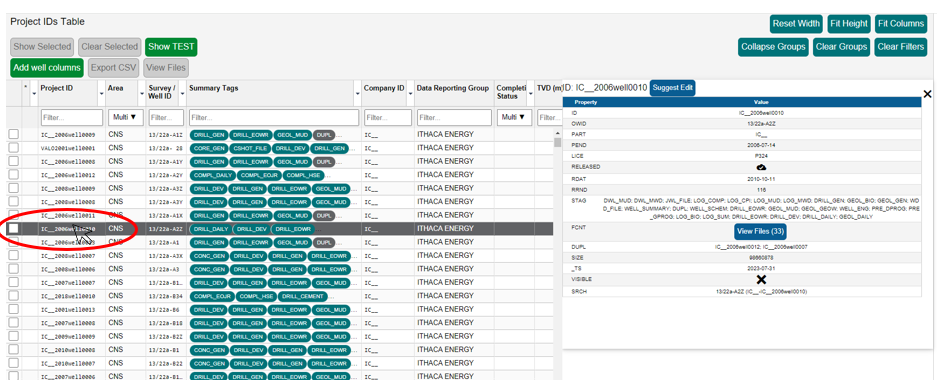
Task: Open View Files (33) in details
Action: pos(760,232)
